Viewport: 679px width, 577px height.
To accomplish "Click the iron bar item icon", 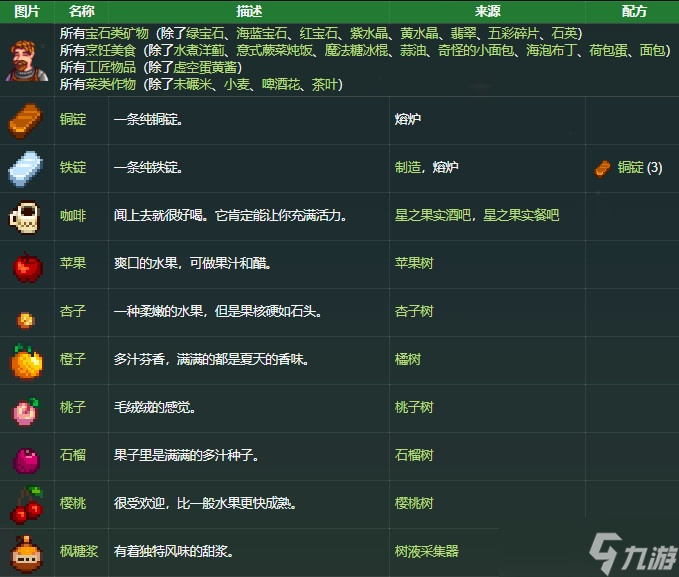I will [x=26, y=169].
